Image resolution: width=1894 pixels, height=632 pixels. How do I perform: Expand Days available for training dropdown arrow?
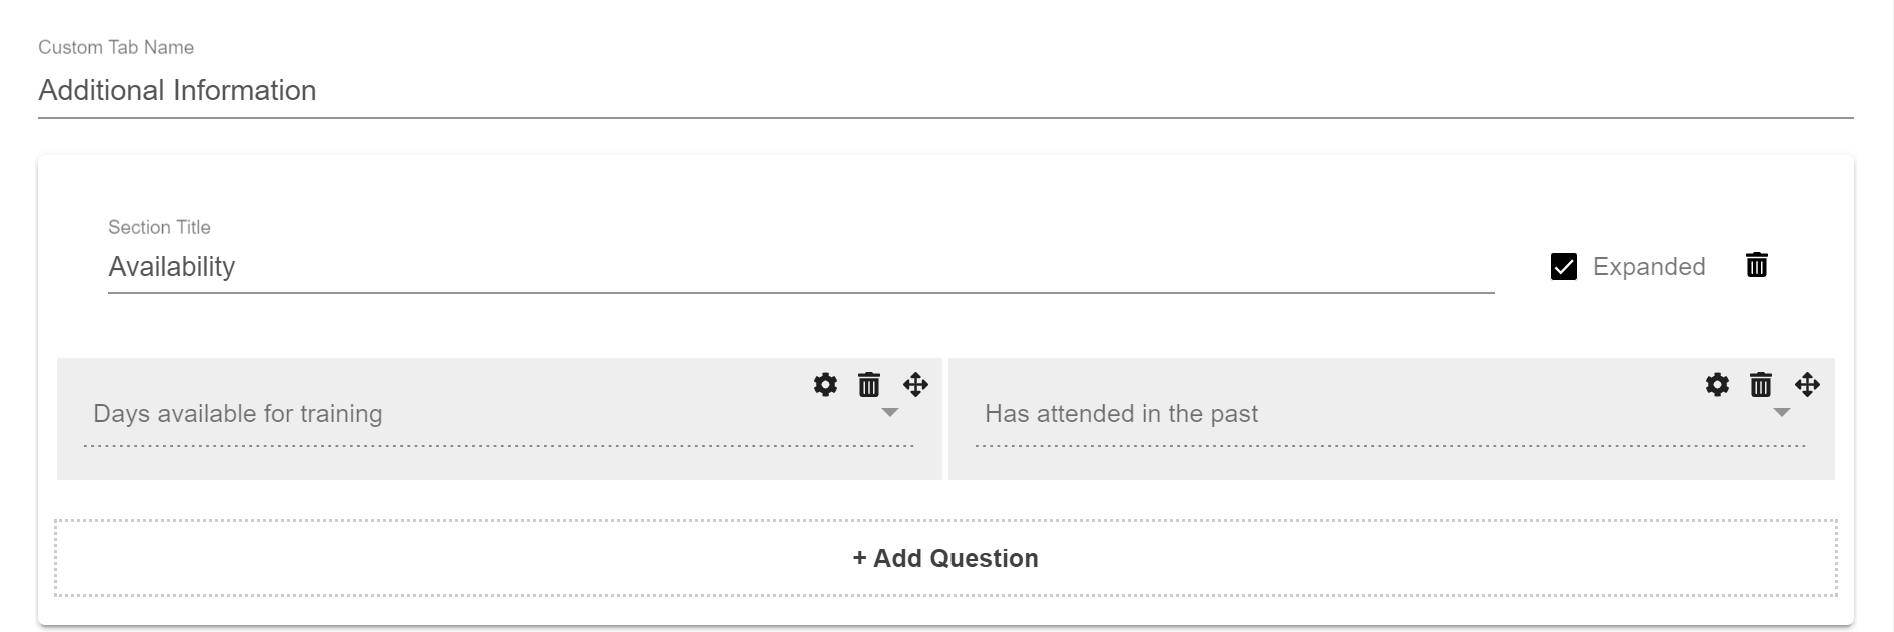pos(890,413)
